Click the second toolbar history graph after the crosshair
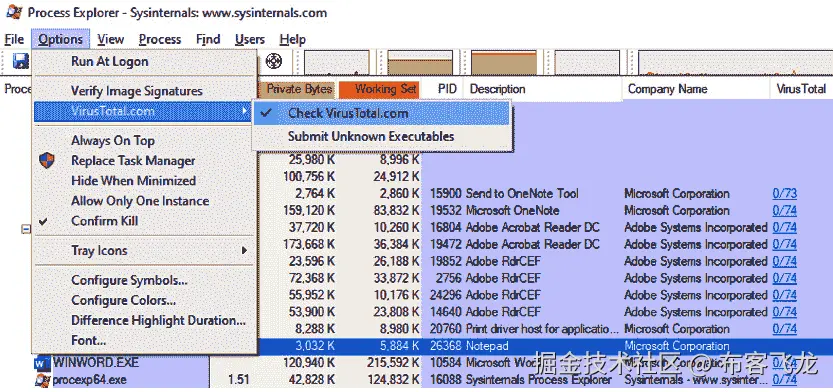 [420, 63]
